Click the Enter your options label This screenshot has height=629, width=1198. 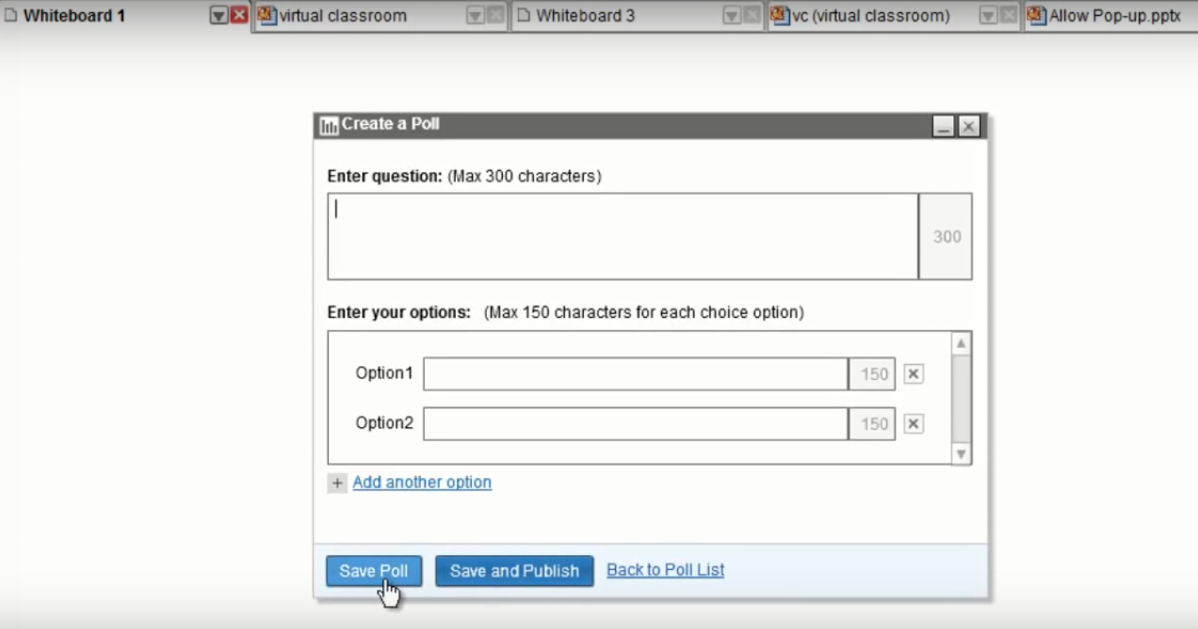[399, 313]
